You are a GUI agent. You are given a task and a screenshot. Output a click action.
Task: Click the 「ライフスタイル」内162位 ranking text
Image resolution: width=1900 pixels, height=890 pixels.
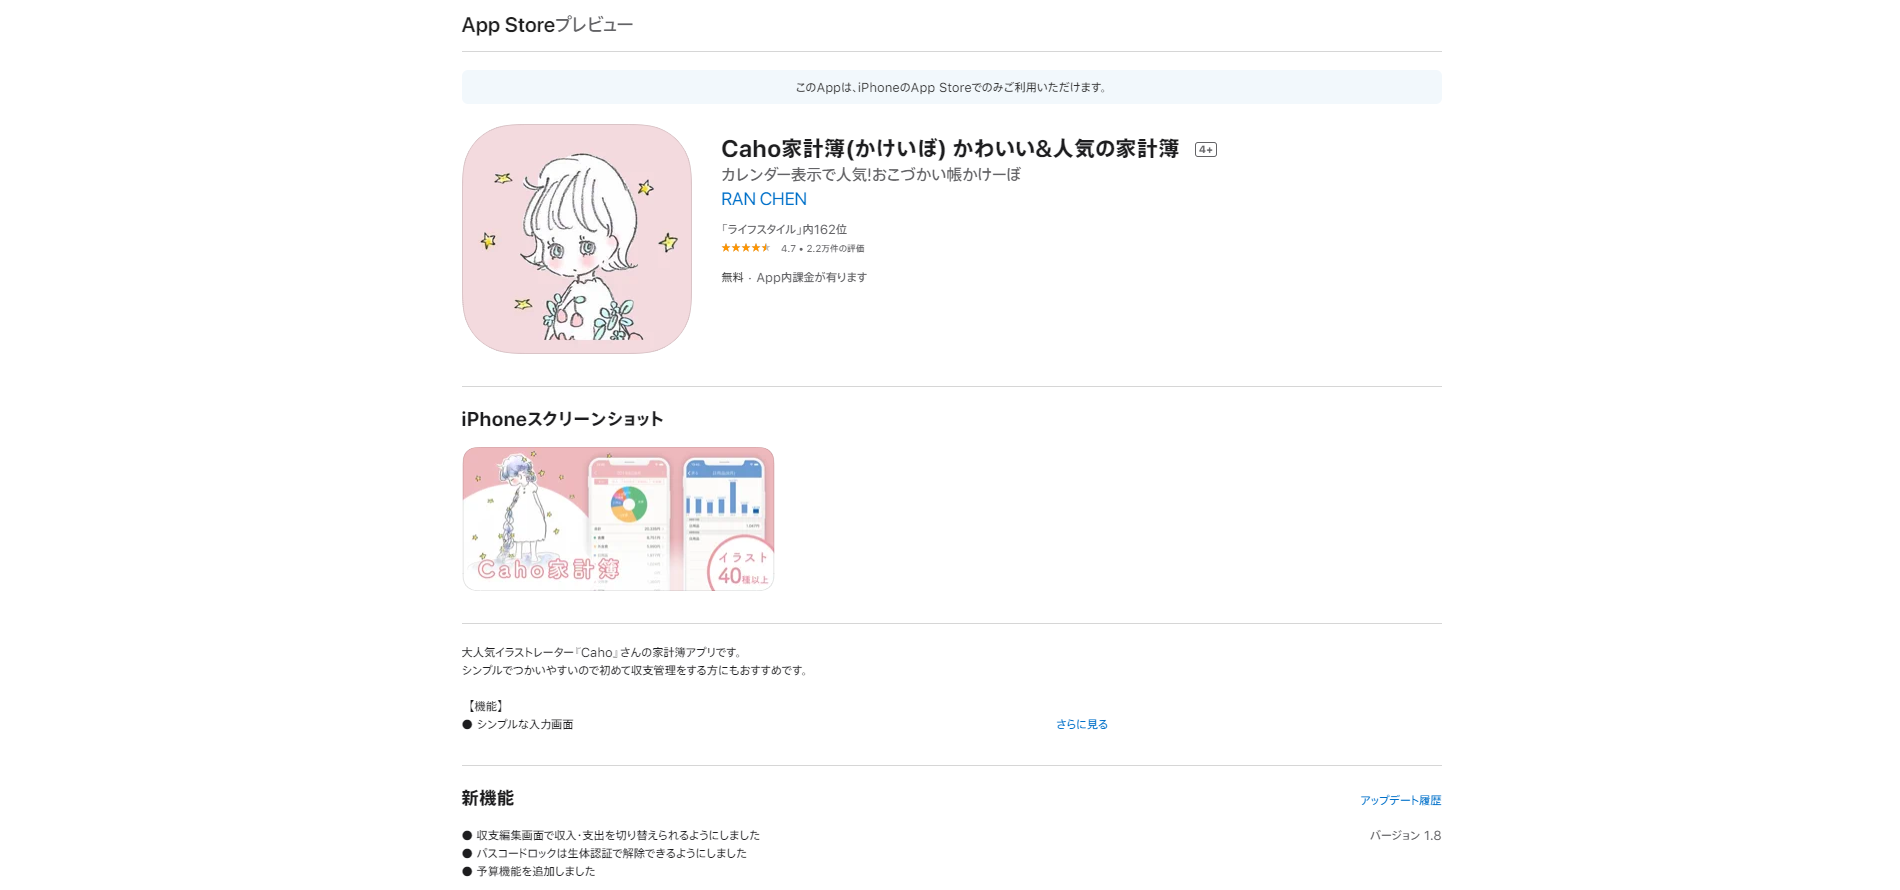(784, 229)
